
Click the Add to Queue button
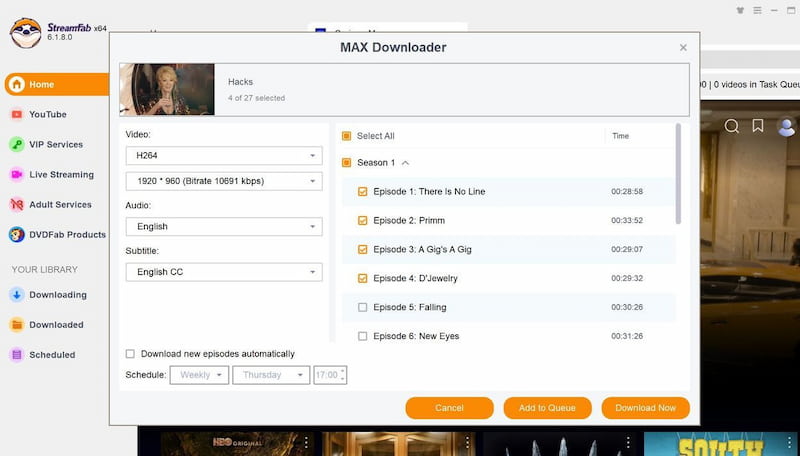547,408
